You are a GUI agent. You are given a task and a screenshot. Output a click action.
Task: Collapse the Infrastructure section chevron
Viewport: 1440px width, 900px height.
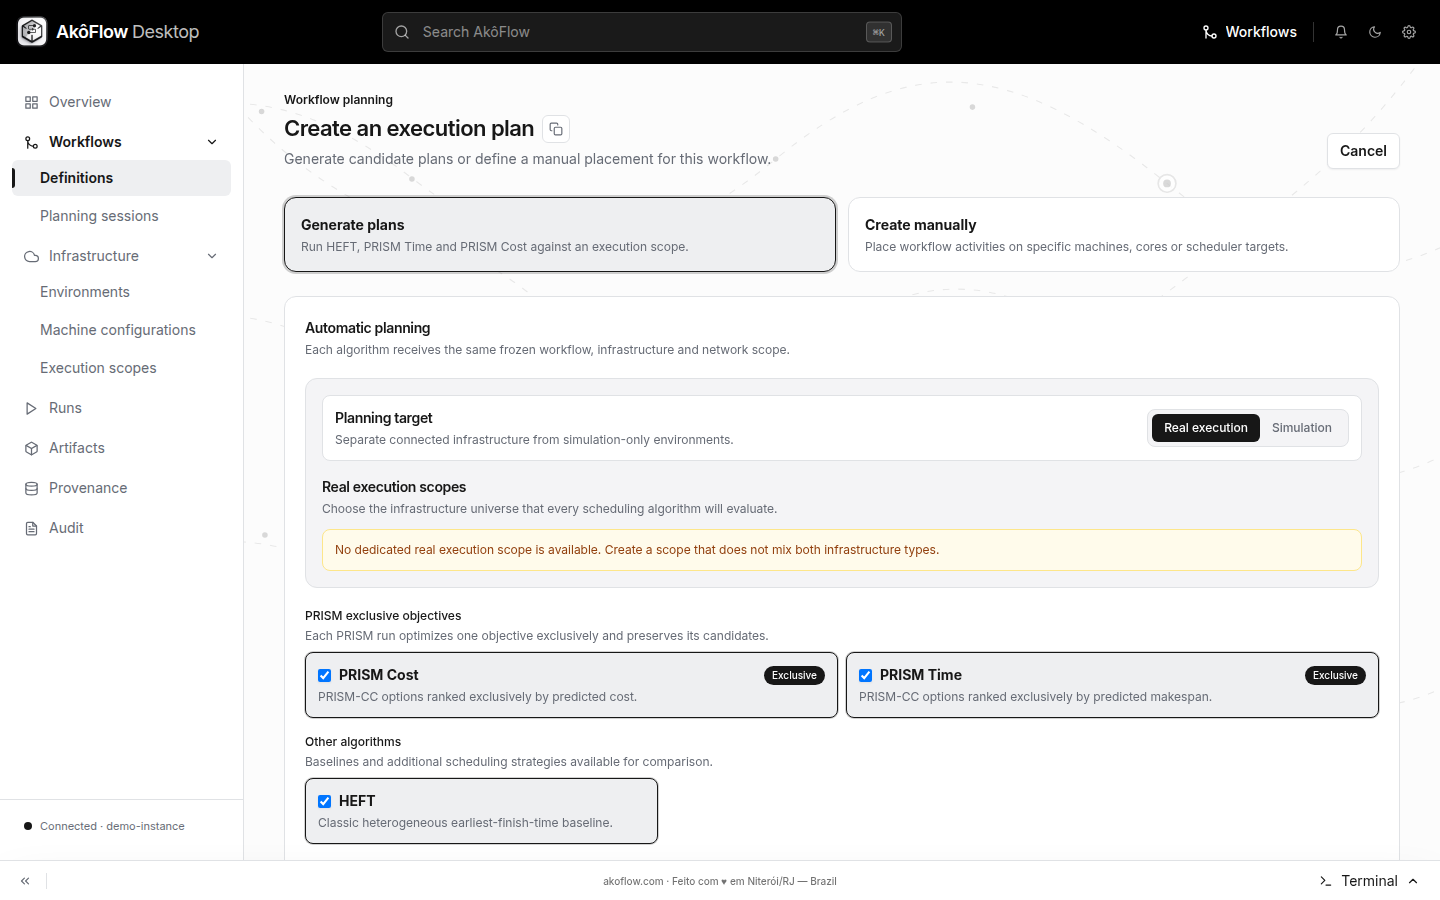coord(212,256)
